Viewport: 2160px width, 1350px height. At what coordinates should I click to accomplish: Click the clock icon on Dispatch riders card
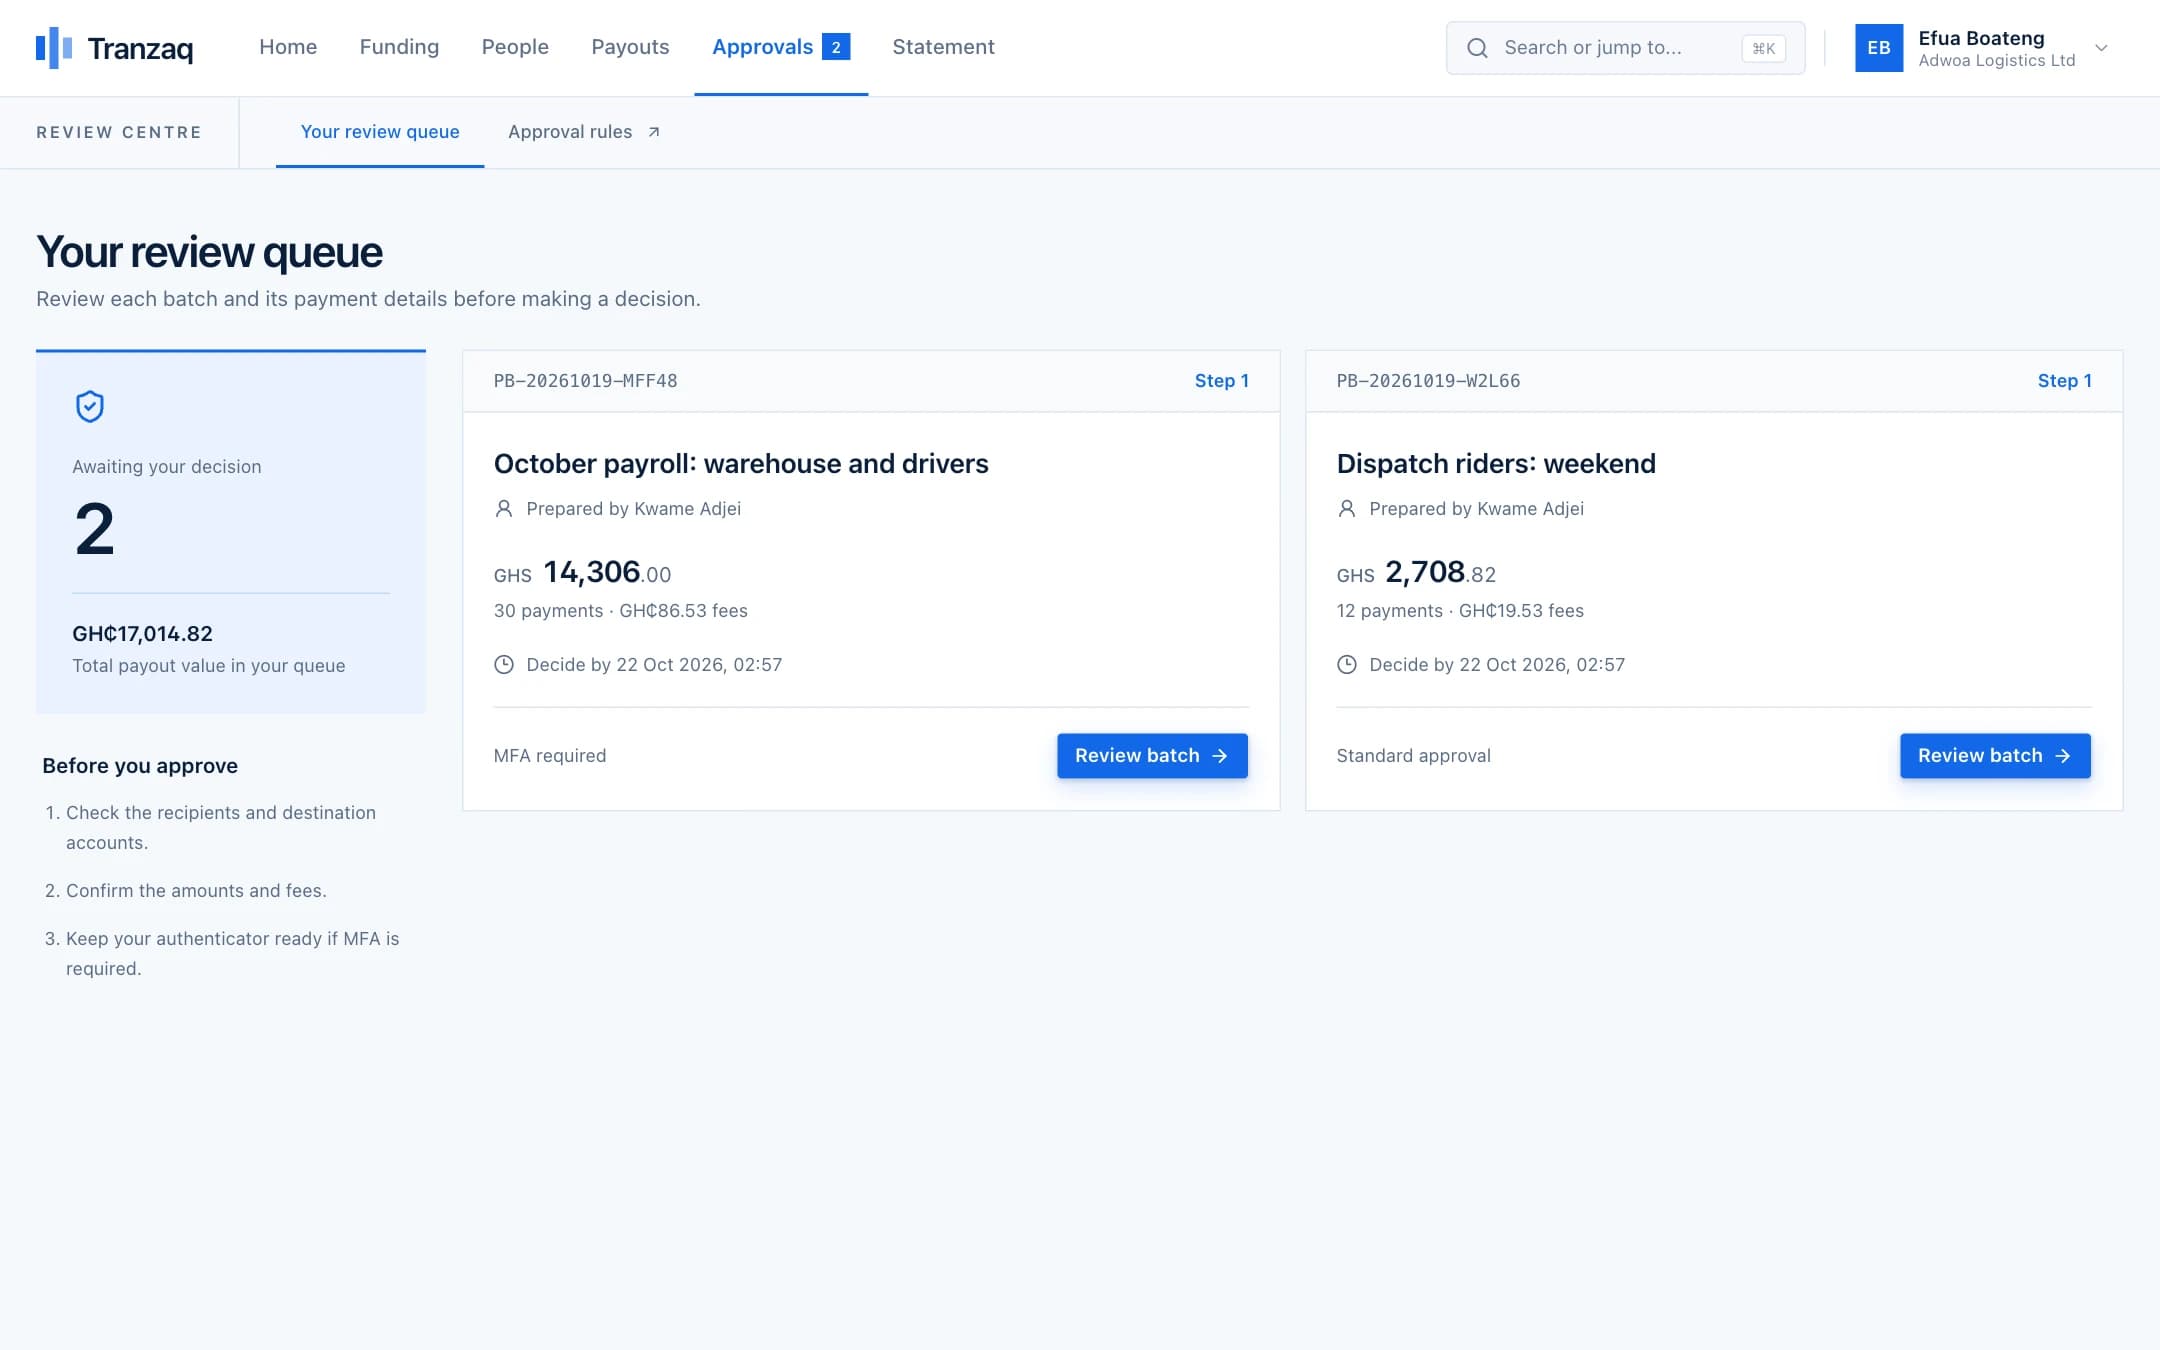1347,664
